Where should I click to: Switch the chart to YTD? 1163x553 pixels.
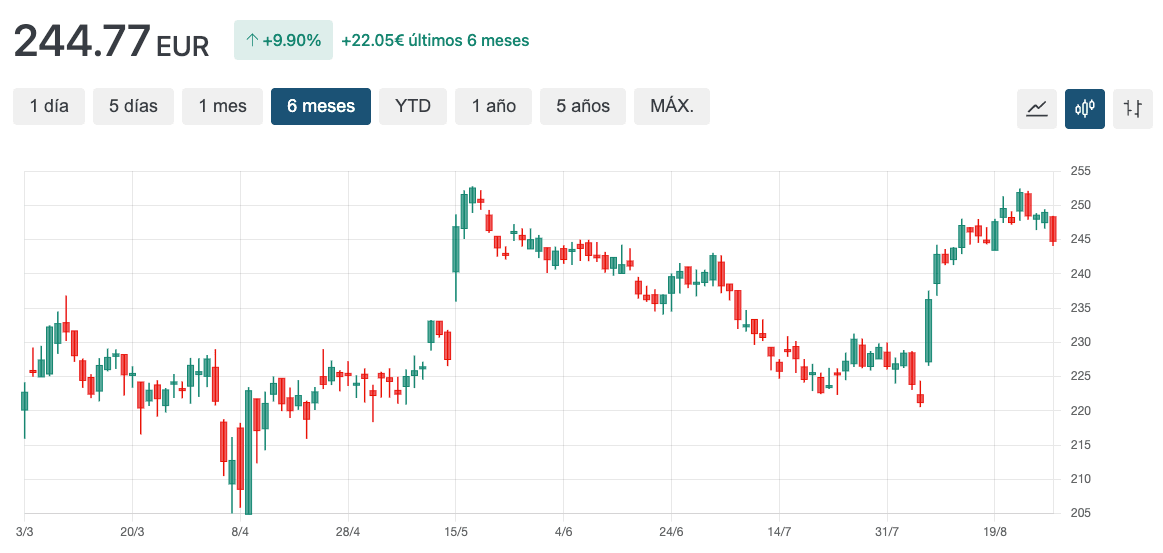[x=412, y=106]
